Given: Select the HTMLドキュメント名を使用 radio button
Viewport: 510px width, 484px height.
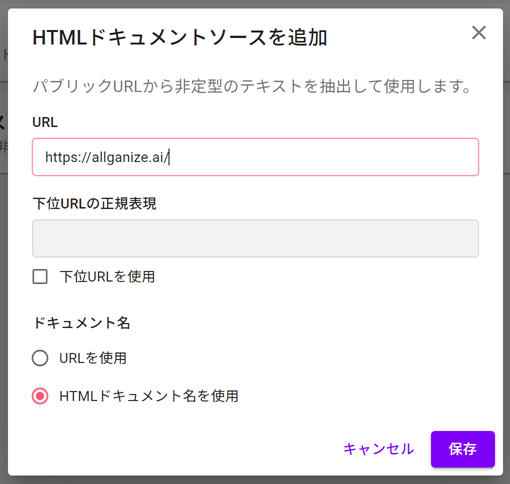Looking at the screenshot, I should 40,396.
